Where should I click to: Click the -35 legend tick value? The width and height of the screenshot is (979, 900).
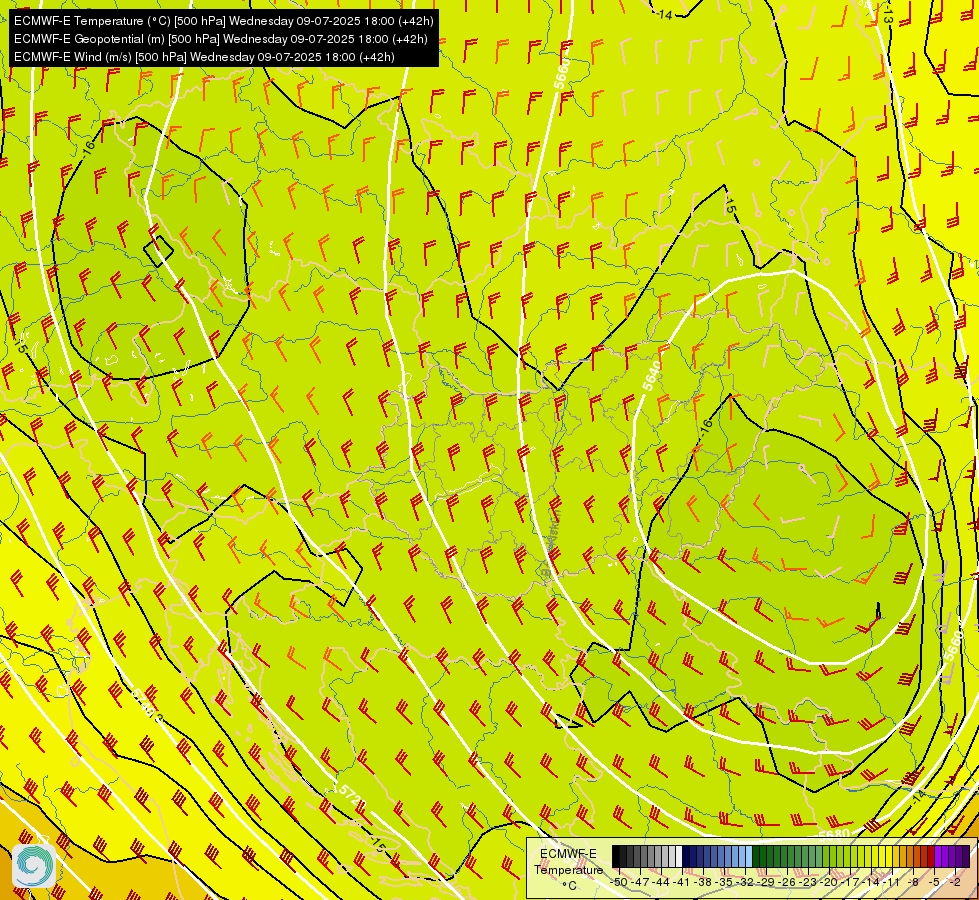pos(725,882)
